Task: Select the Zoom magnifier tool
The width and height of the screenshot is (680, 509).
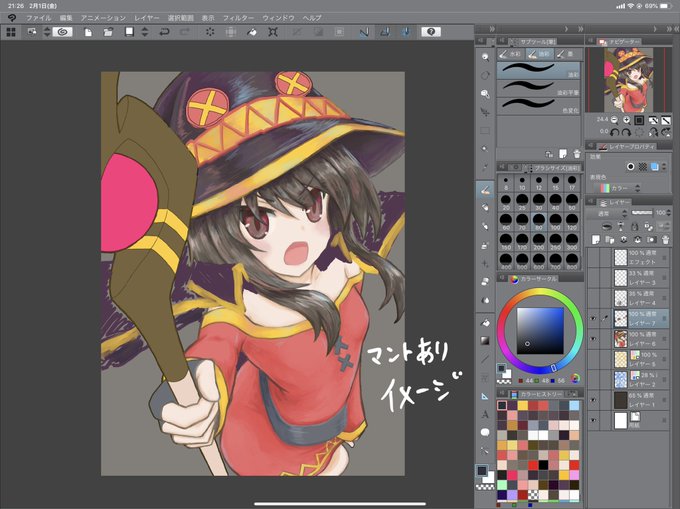Action: (485, 57)
